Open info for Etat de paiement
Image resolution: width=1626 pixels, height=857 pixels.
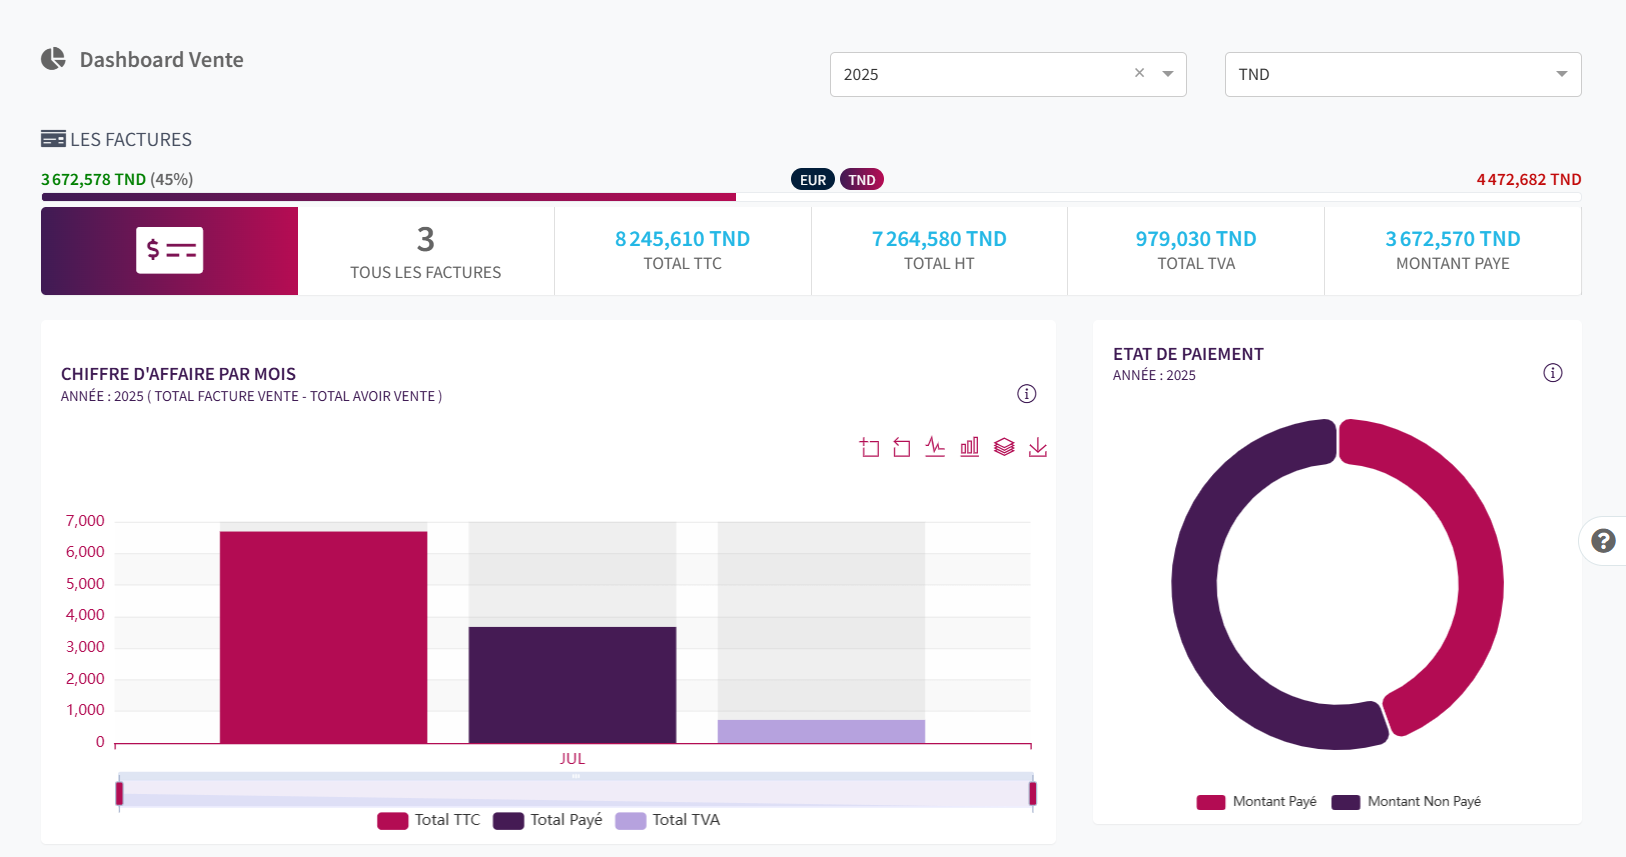tap(1552, 373)
